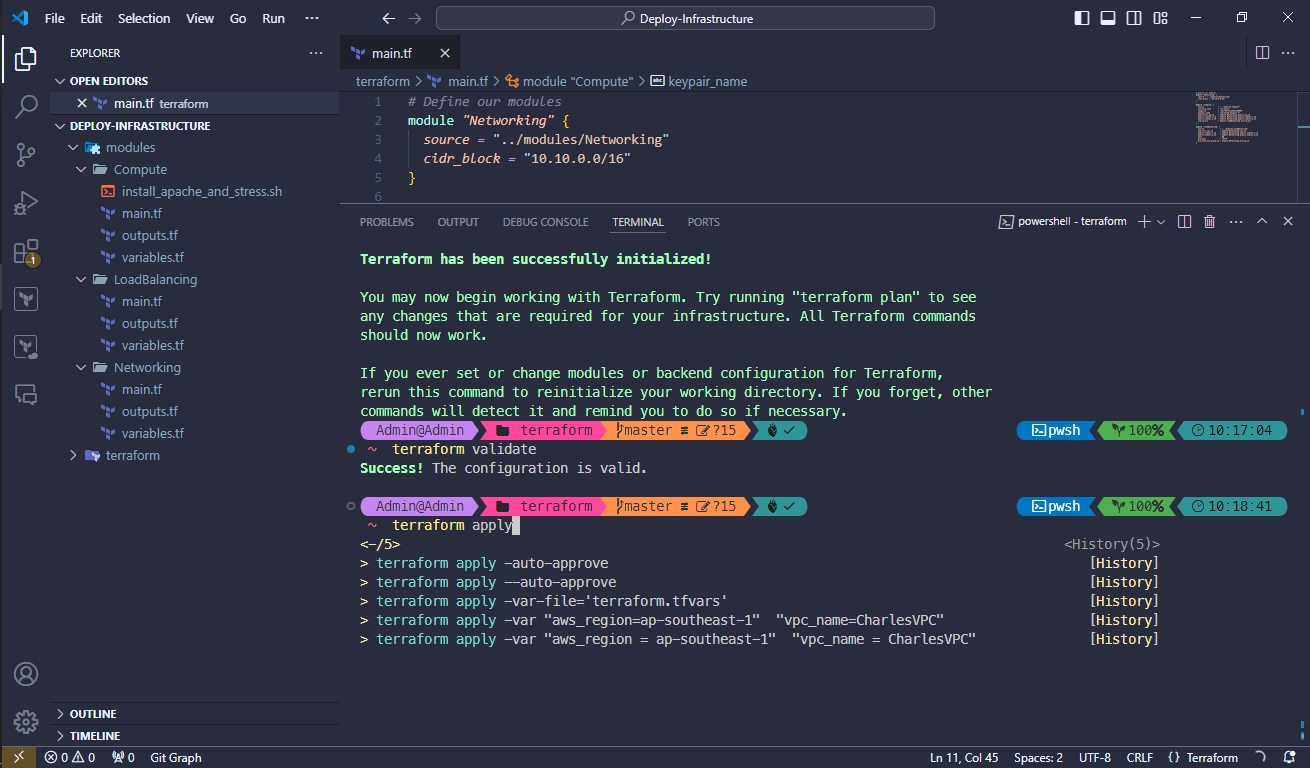The image size is (1310, 768).
Task: Toggle the bottom panel layout button
Action: click(x=1108, y=18)
